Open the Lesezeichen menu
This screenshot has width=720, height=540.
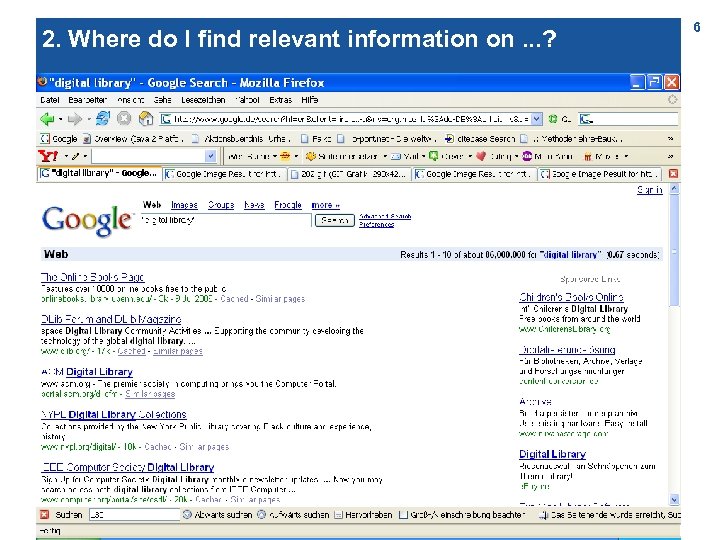pos(203,100)
